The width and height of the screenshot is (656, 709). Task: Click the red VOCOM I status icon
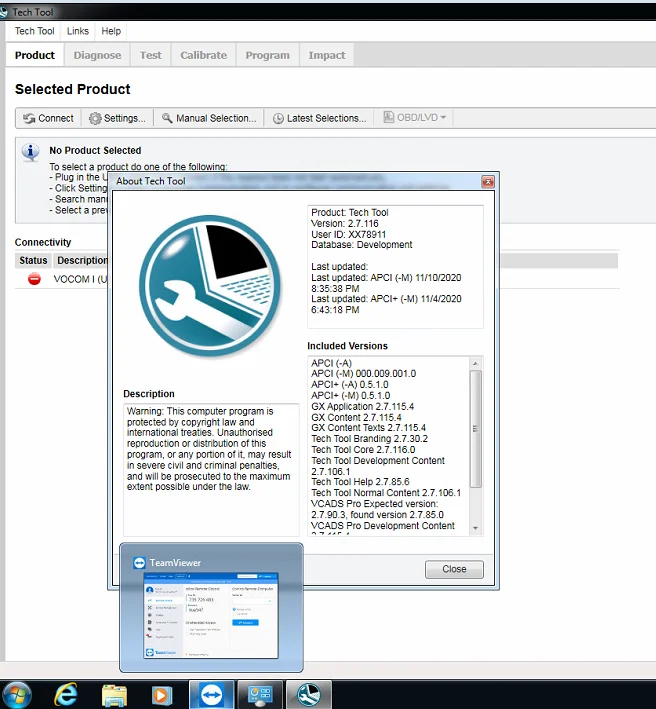pyautogui.click(x=34, y=279)
